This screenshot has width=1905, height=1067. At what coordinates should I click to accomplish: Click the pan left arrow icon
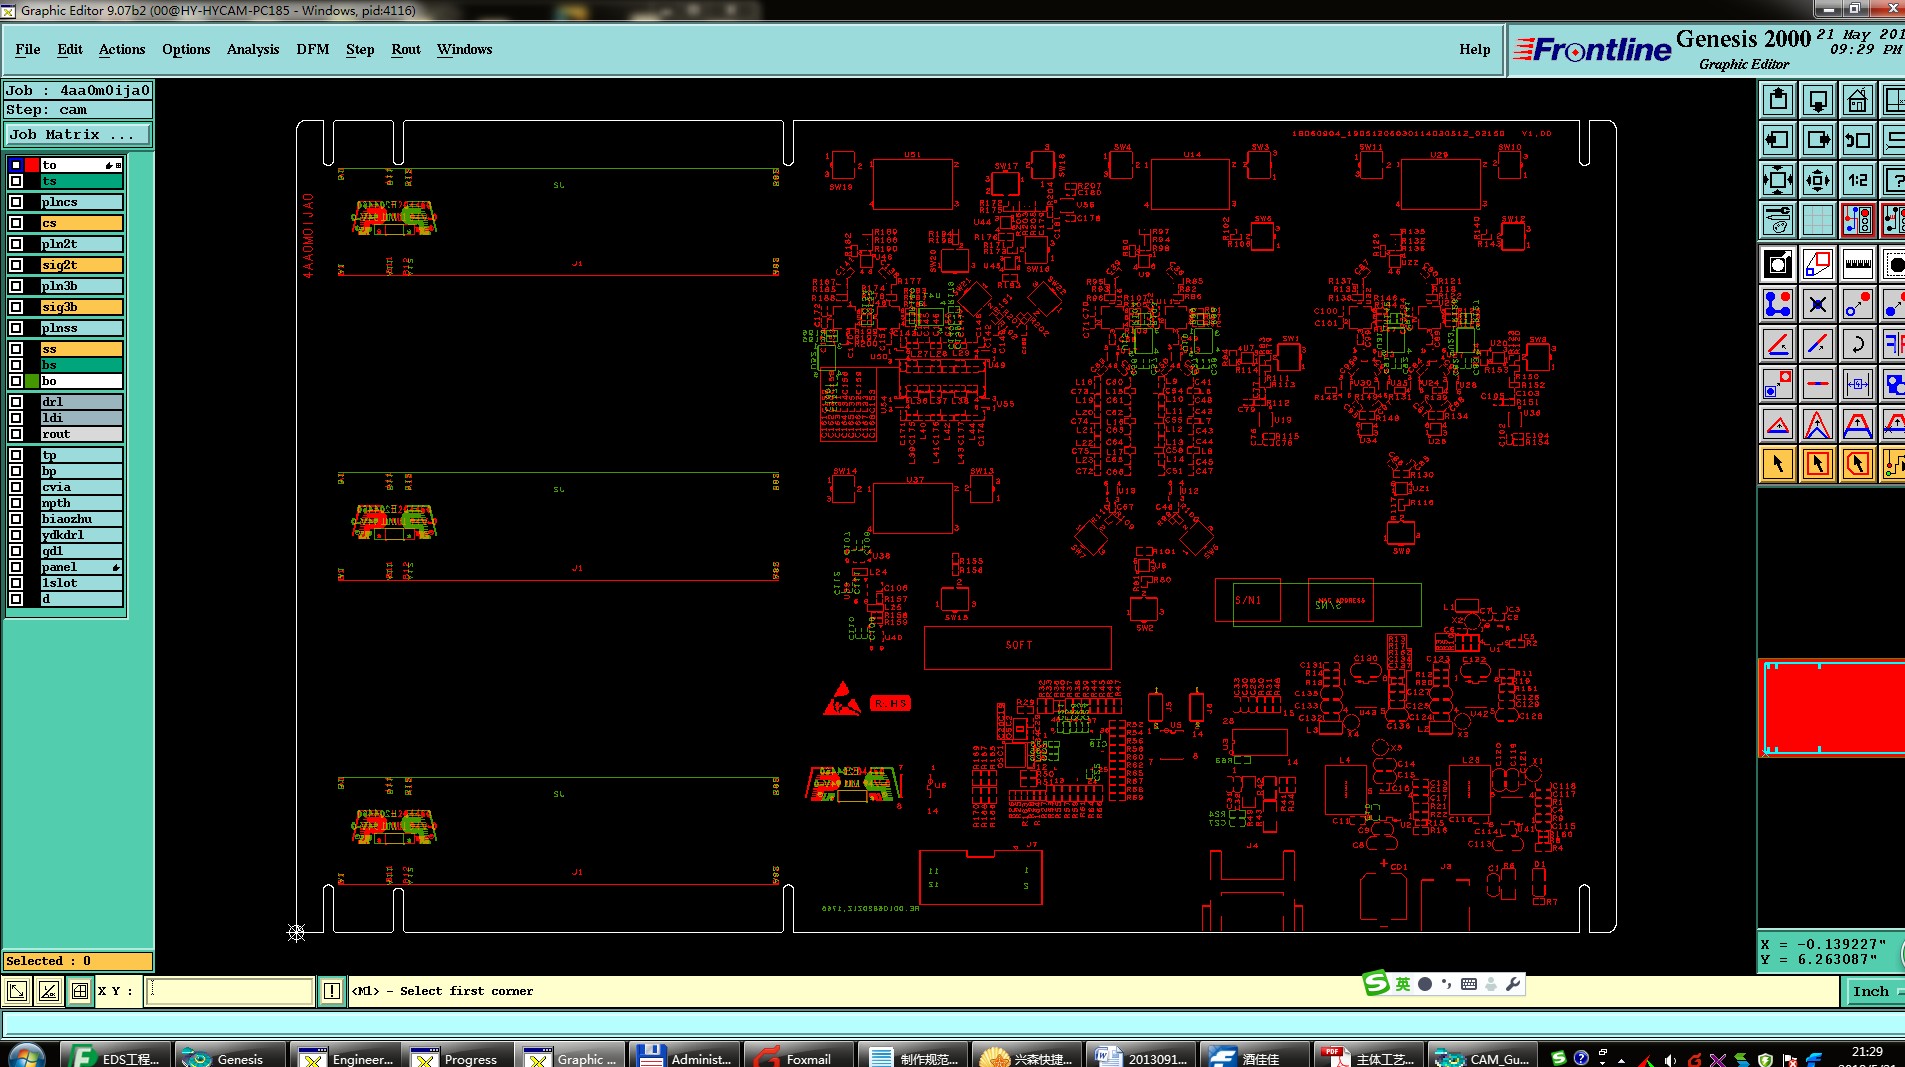point(1777,140)
